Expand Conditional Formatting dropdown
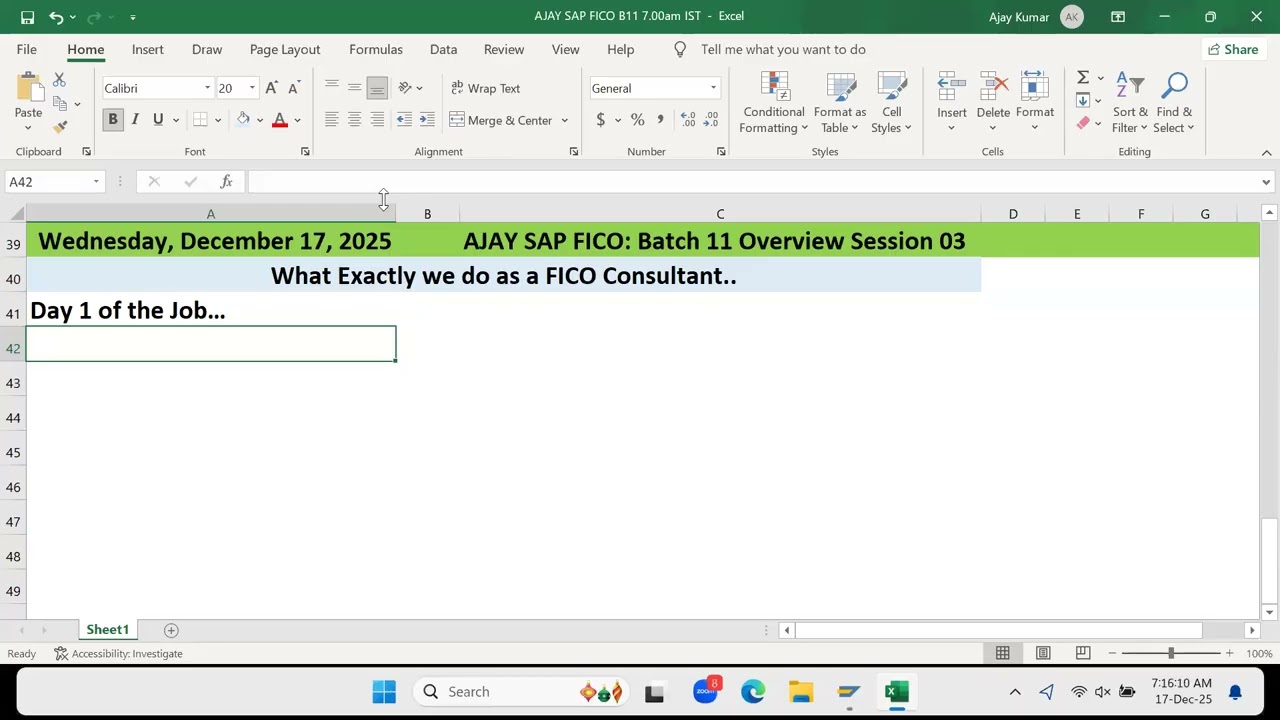 (774, 103)
